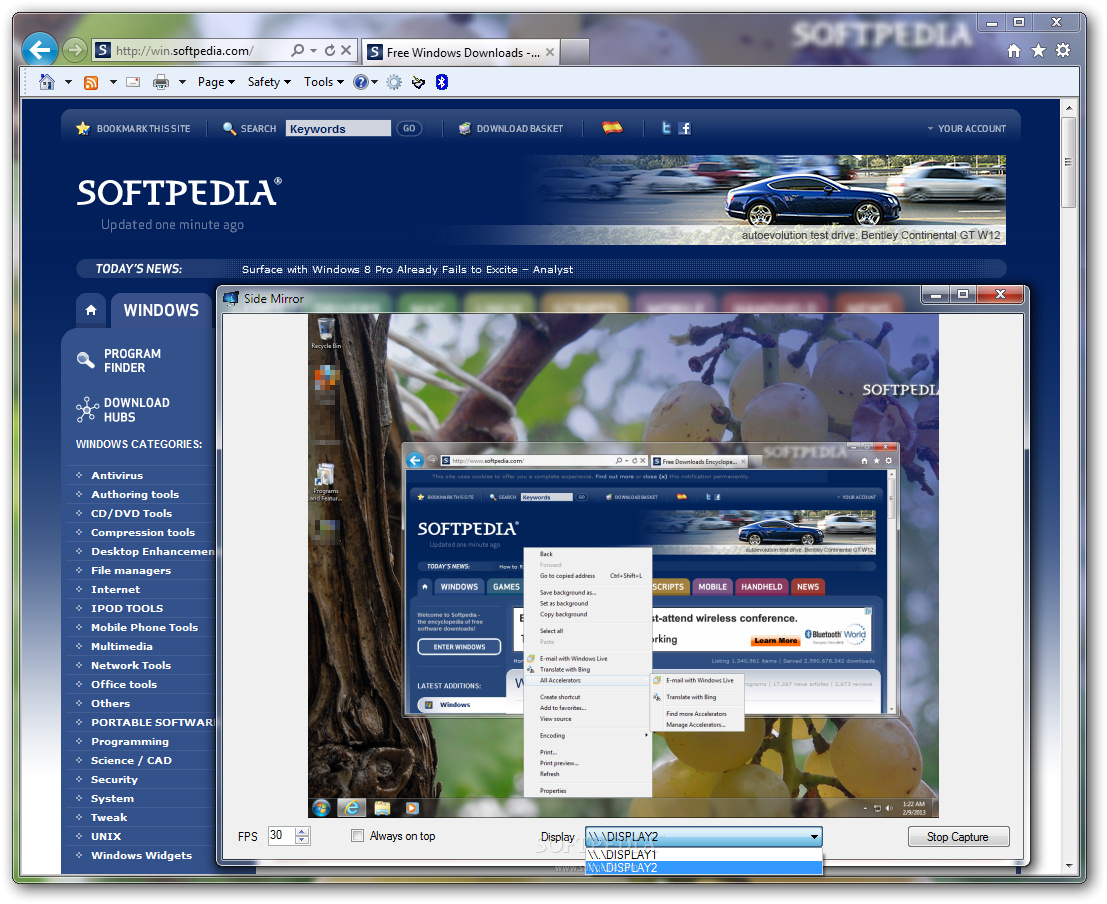The width and height of the screenshot is (1107, 904).
Task: Click the Program Finder magnifier icon
Action: 85,360
